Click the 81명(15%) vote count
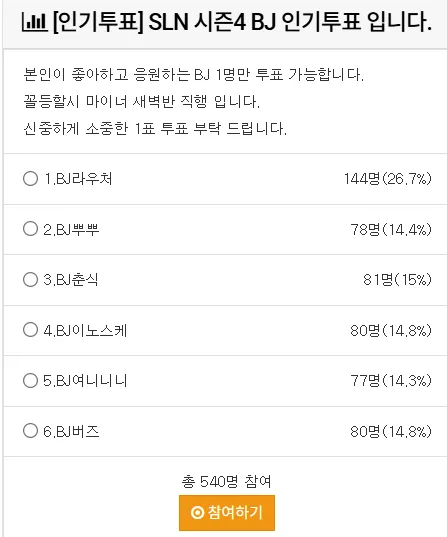This screenshot has width=447, height=537. click(x=397, y=280)
